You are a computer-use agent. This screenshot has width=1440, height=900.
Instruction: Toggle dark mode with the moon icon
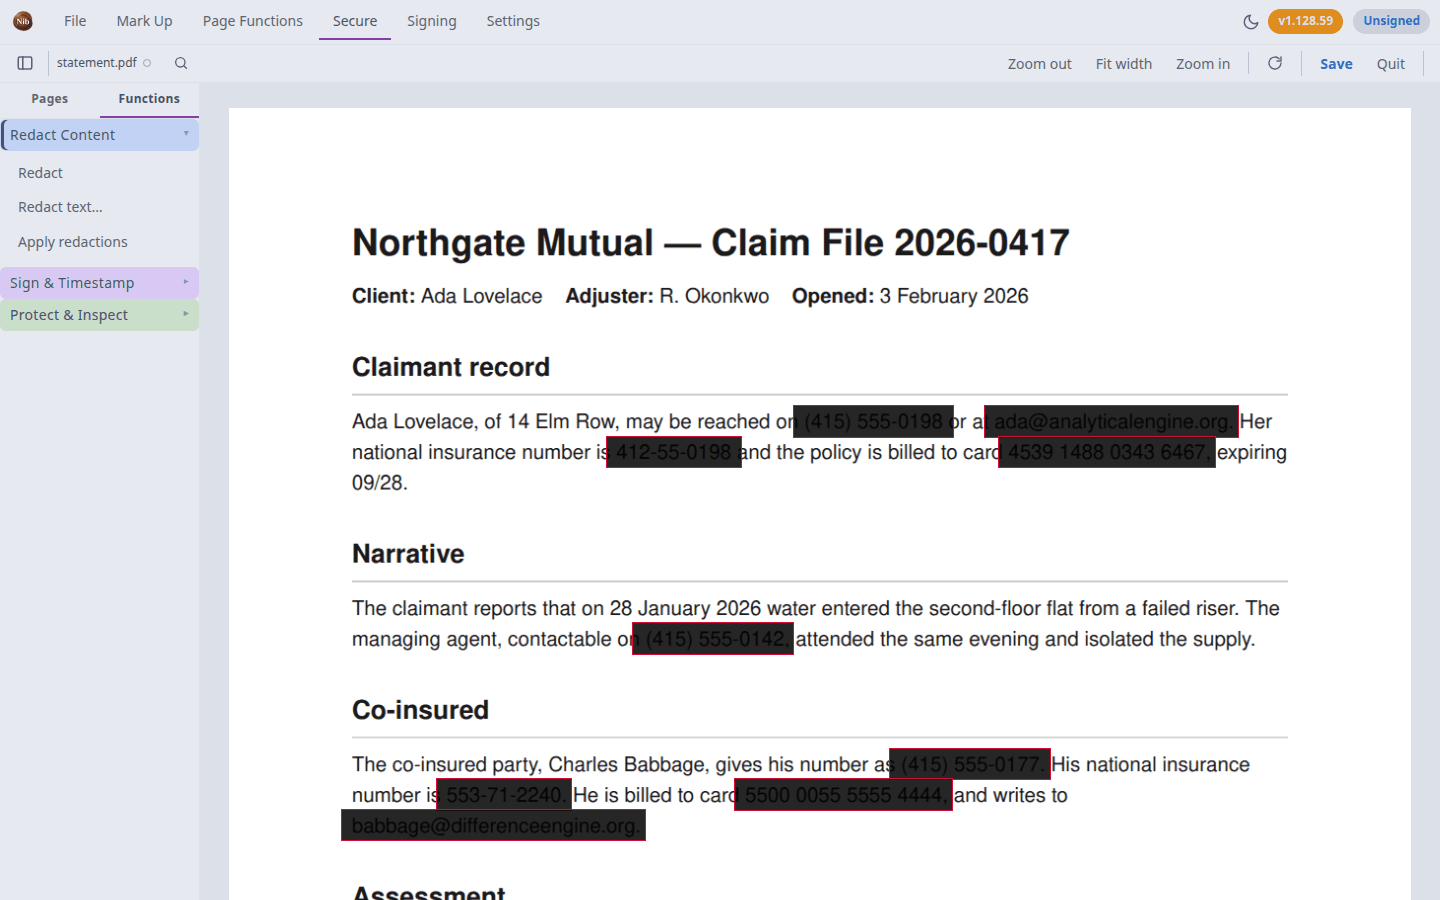coord(1250,21)
